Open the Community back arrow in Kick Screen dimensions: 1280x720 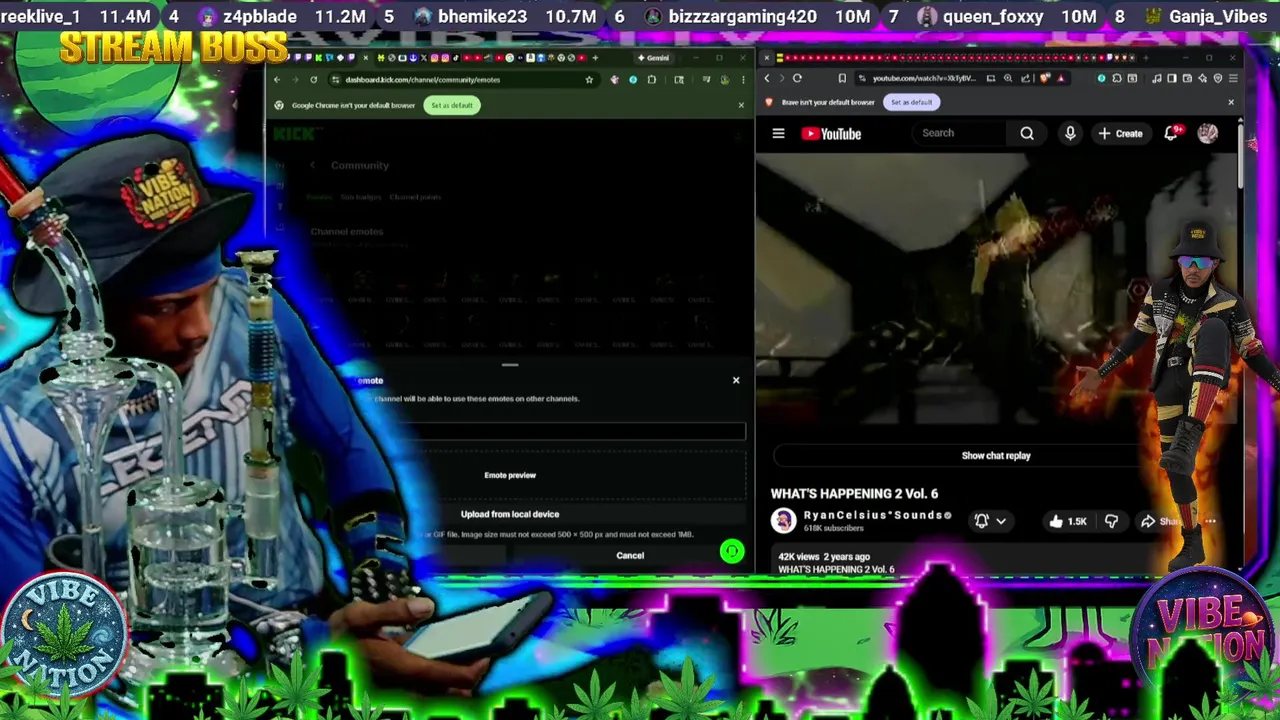click(x=313, y=165)
